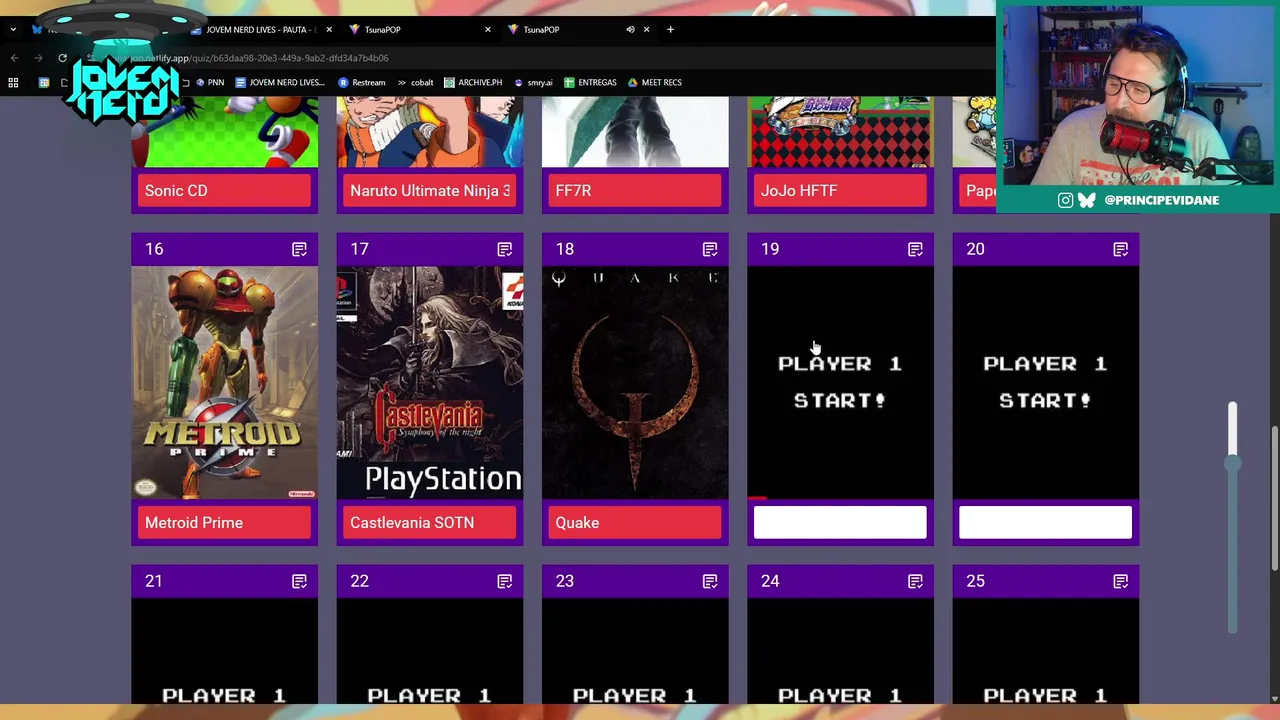Open the ENTREGAS bookmark
The image size is (1280, 720).
point(590,82)
